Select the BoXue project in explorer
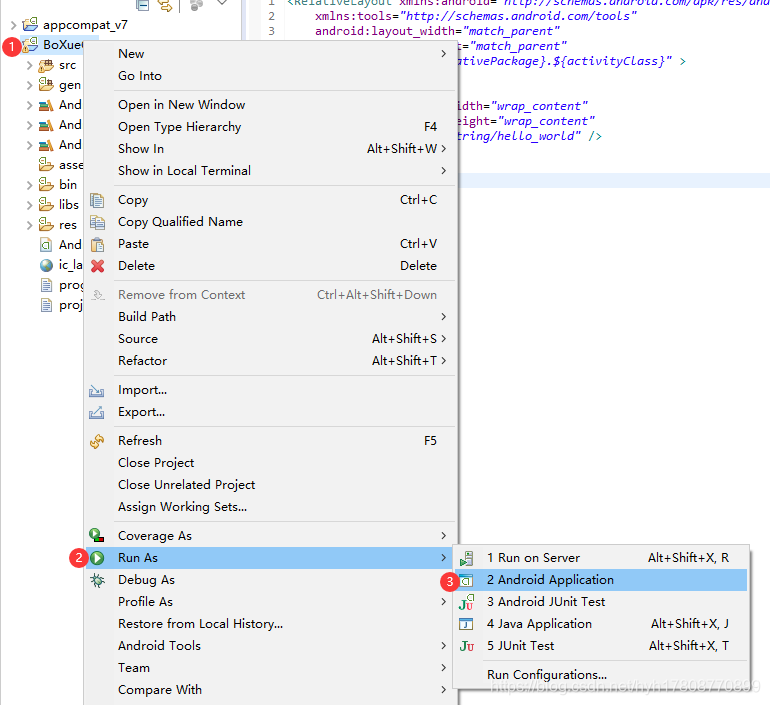770x705 pixels. pos(62,45)
